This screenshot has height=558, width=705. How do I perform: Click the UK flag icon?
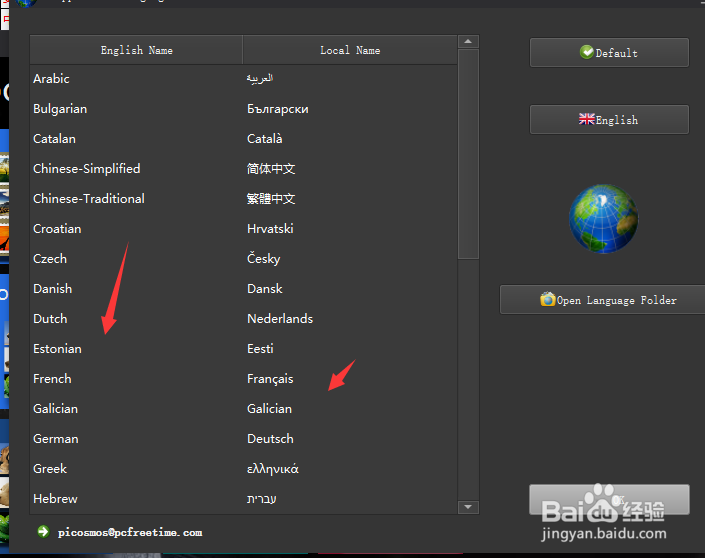pos(587,119)
